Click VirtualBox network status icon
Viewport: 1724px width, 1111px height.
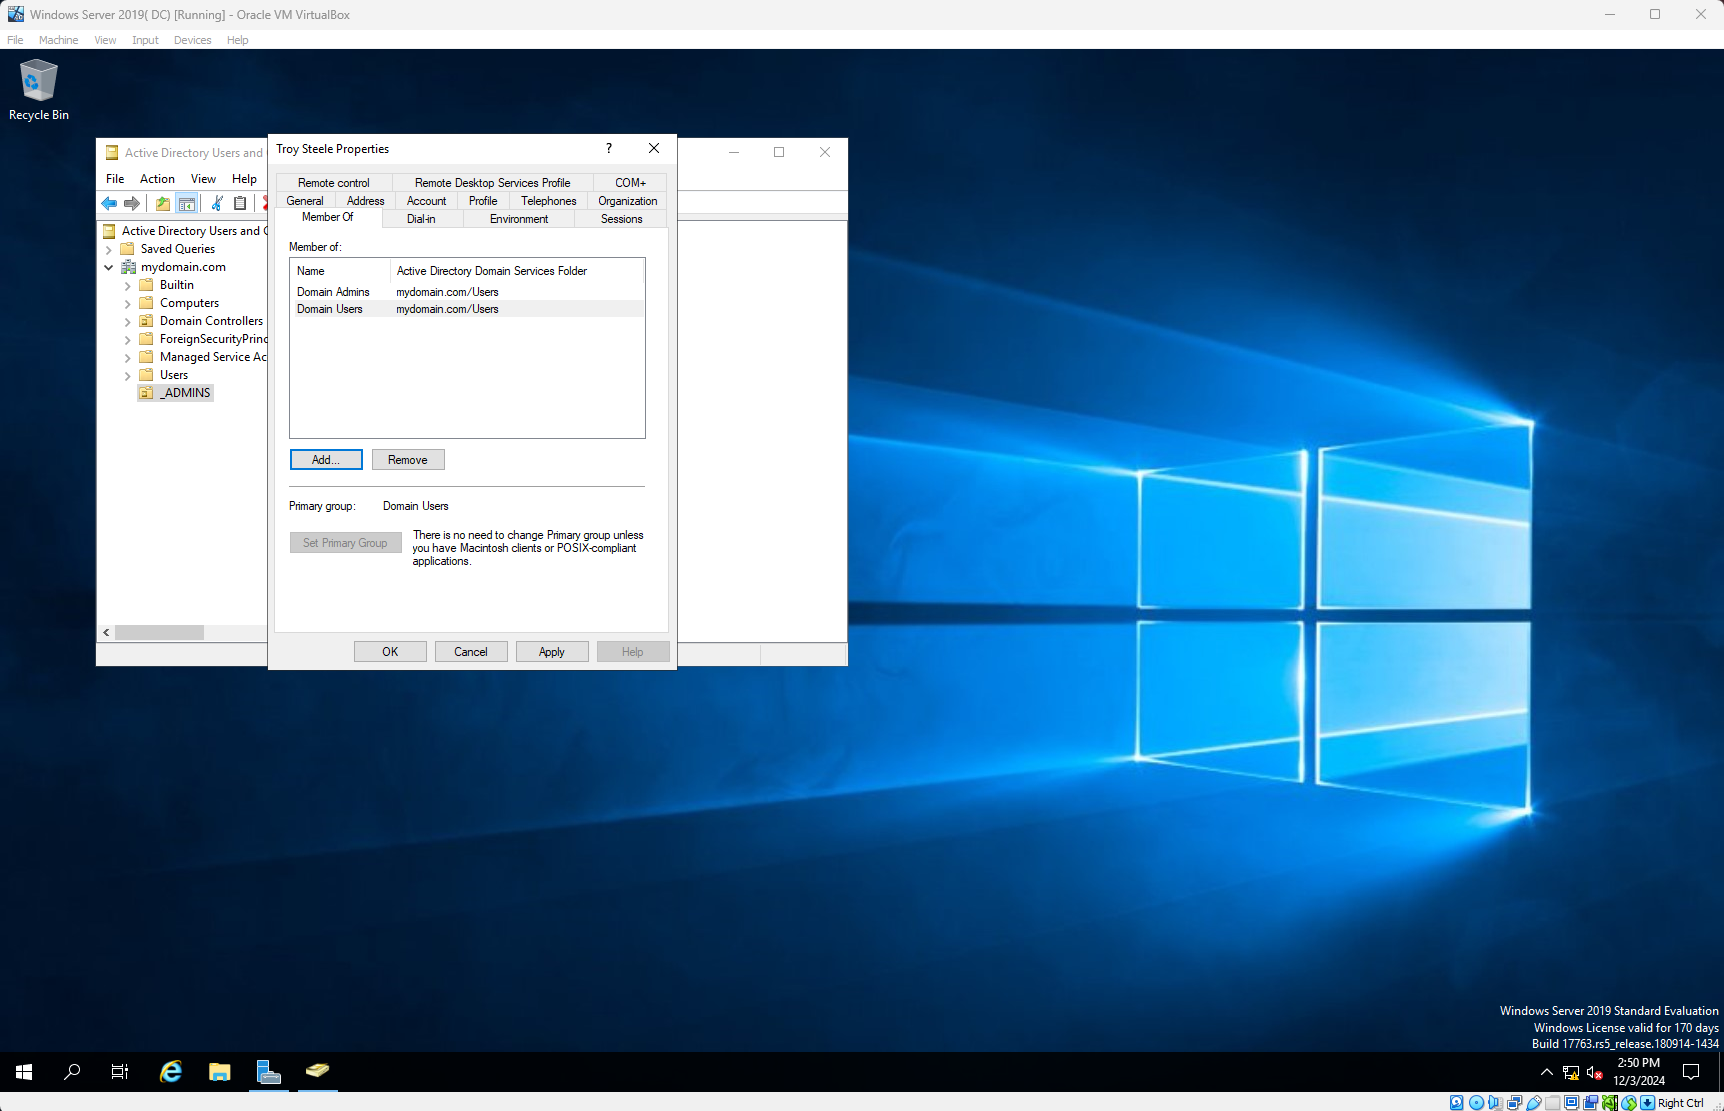1514,1103
